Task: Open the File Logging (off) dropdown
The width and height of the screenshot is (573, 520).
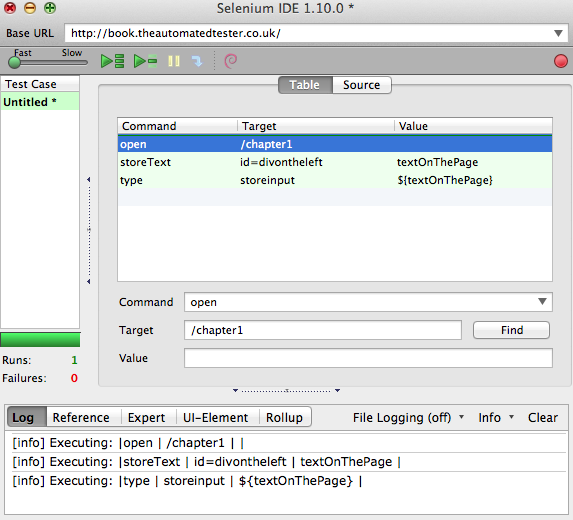Action: pyautogui.click(x=408, y=417)
